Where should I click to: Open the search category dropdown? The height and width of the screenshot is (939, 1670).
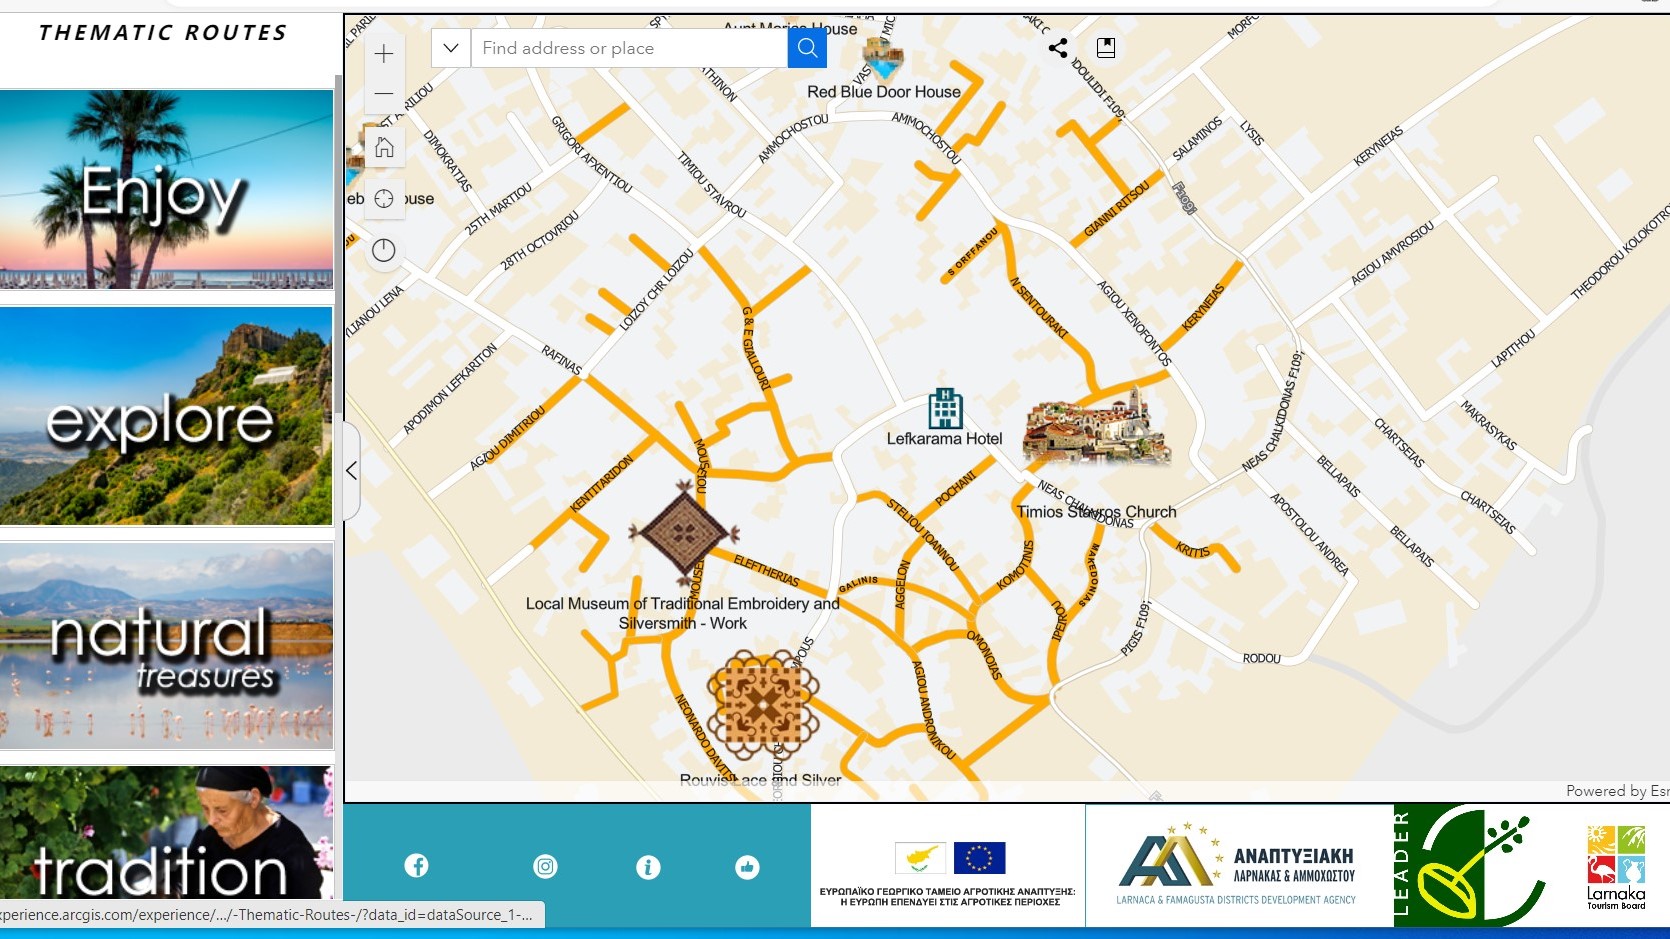pyautogui.click(x=450, y=47)
